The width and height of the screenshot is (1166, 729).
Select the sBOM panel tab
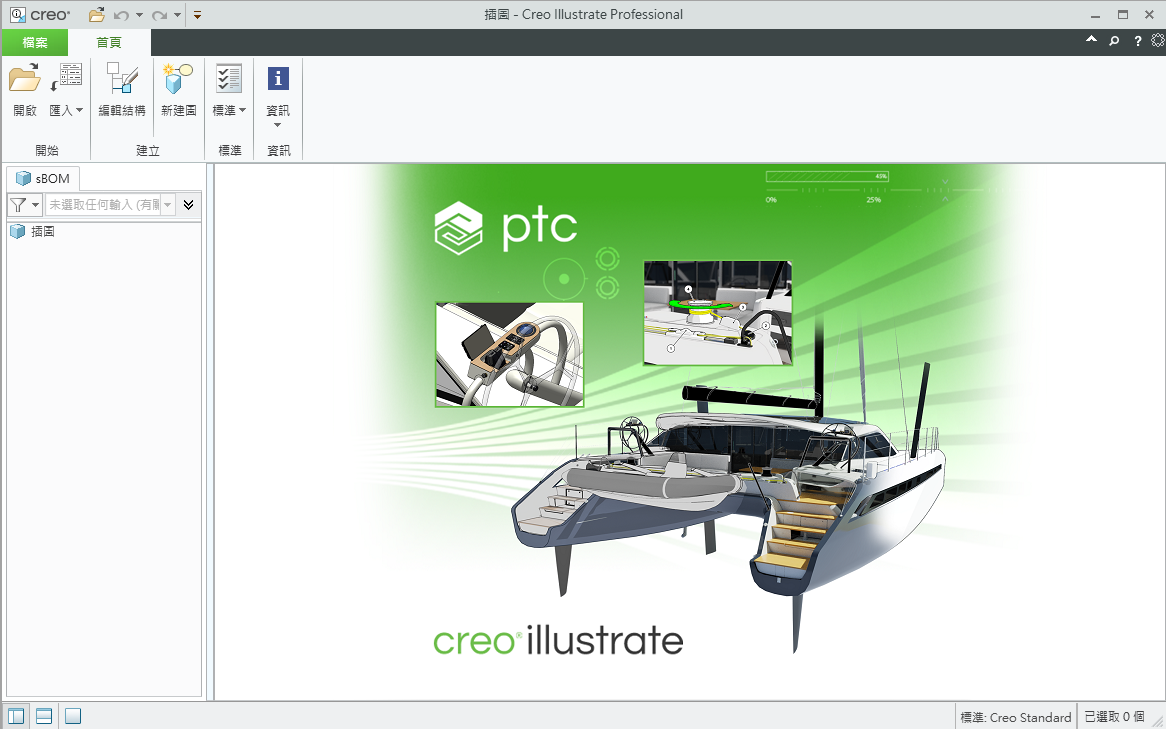(x=43, y=179)
